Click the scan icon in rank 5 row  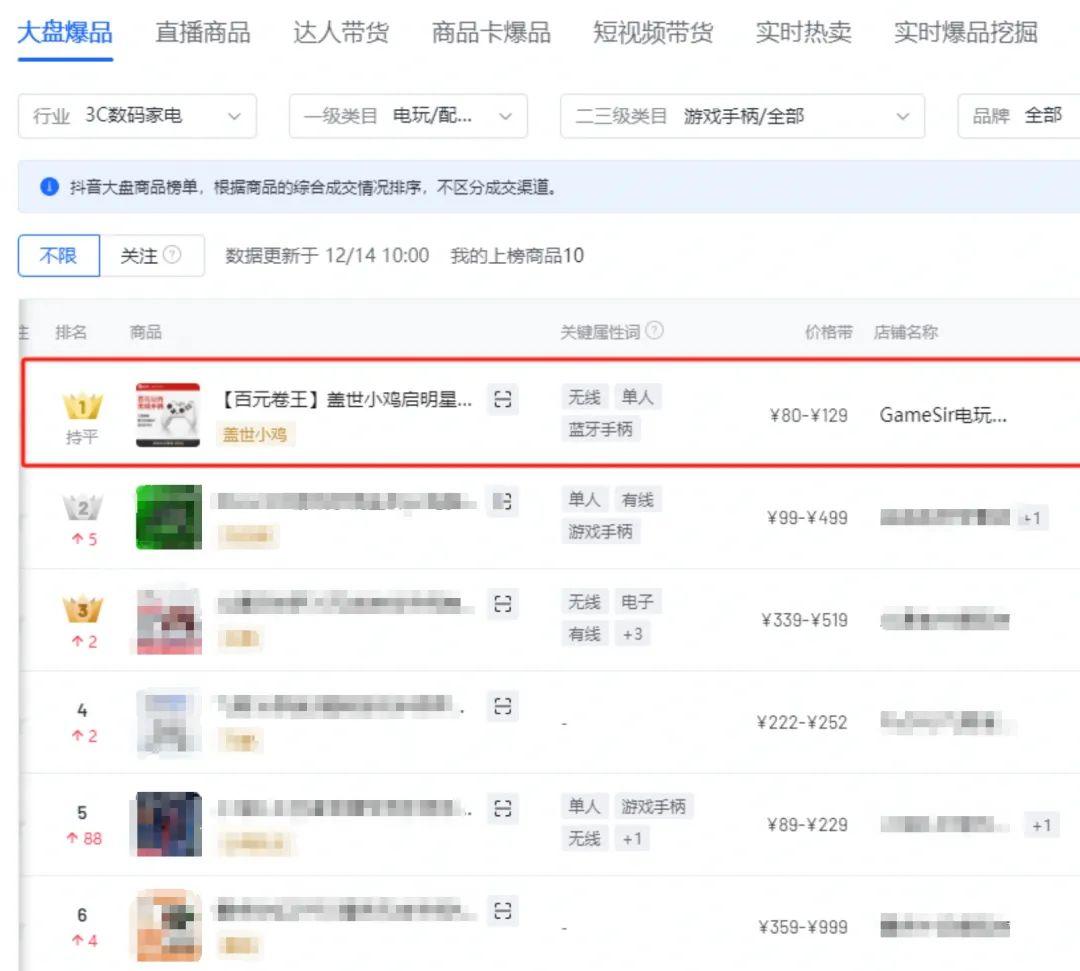pyautogui.click(x=503, y=808)
